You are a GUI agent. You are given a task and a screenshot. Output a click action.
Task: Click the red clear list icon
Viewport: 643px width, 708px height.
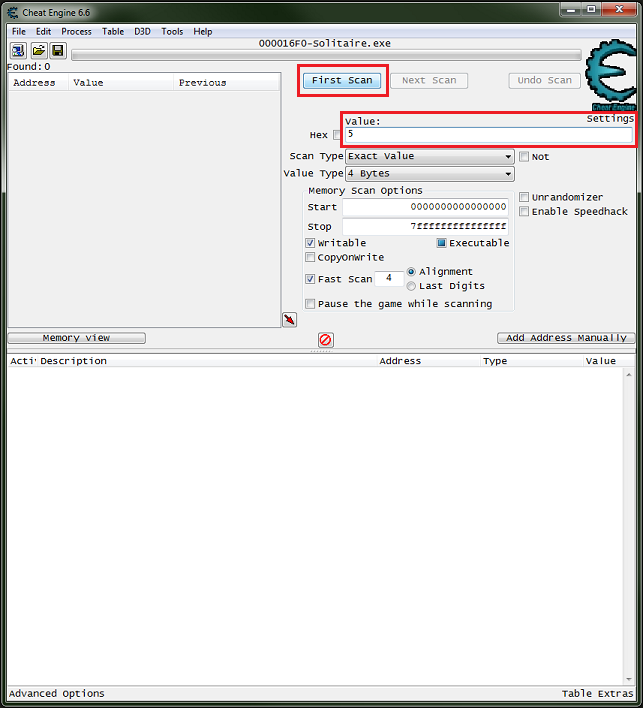click(325, 340)
